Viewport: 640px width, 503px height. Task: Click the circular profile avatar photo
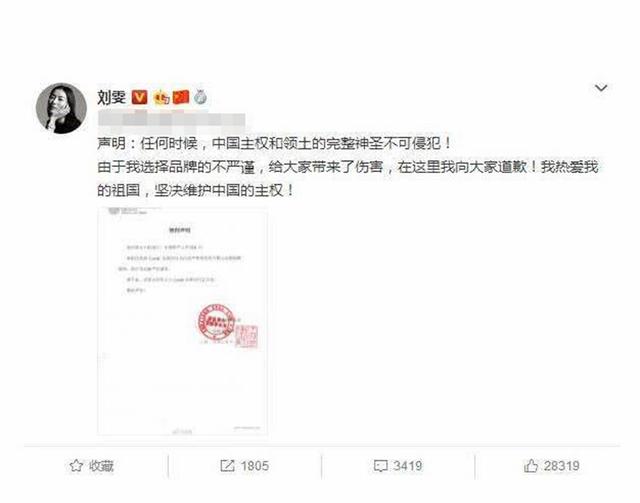[61, 108]
